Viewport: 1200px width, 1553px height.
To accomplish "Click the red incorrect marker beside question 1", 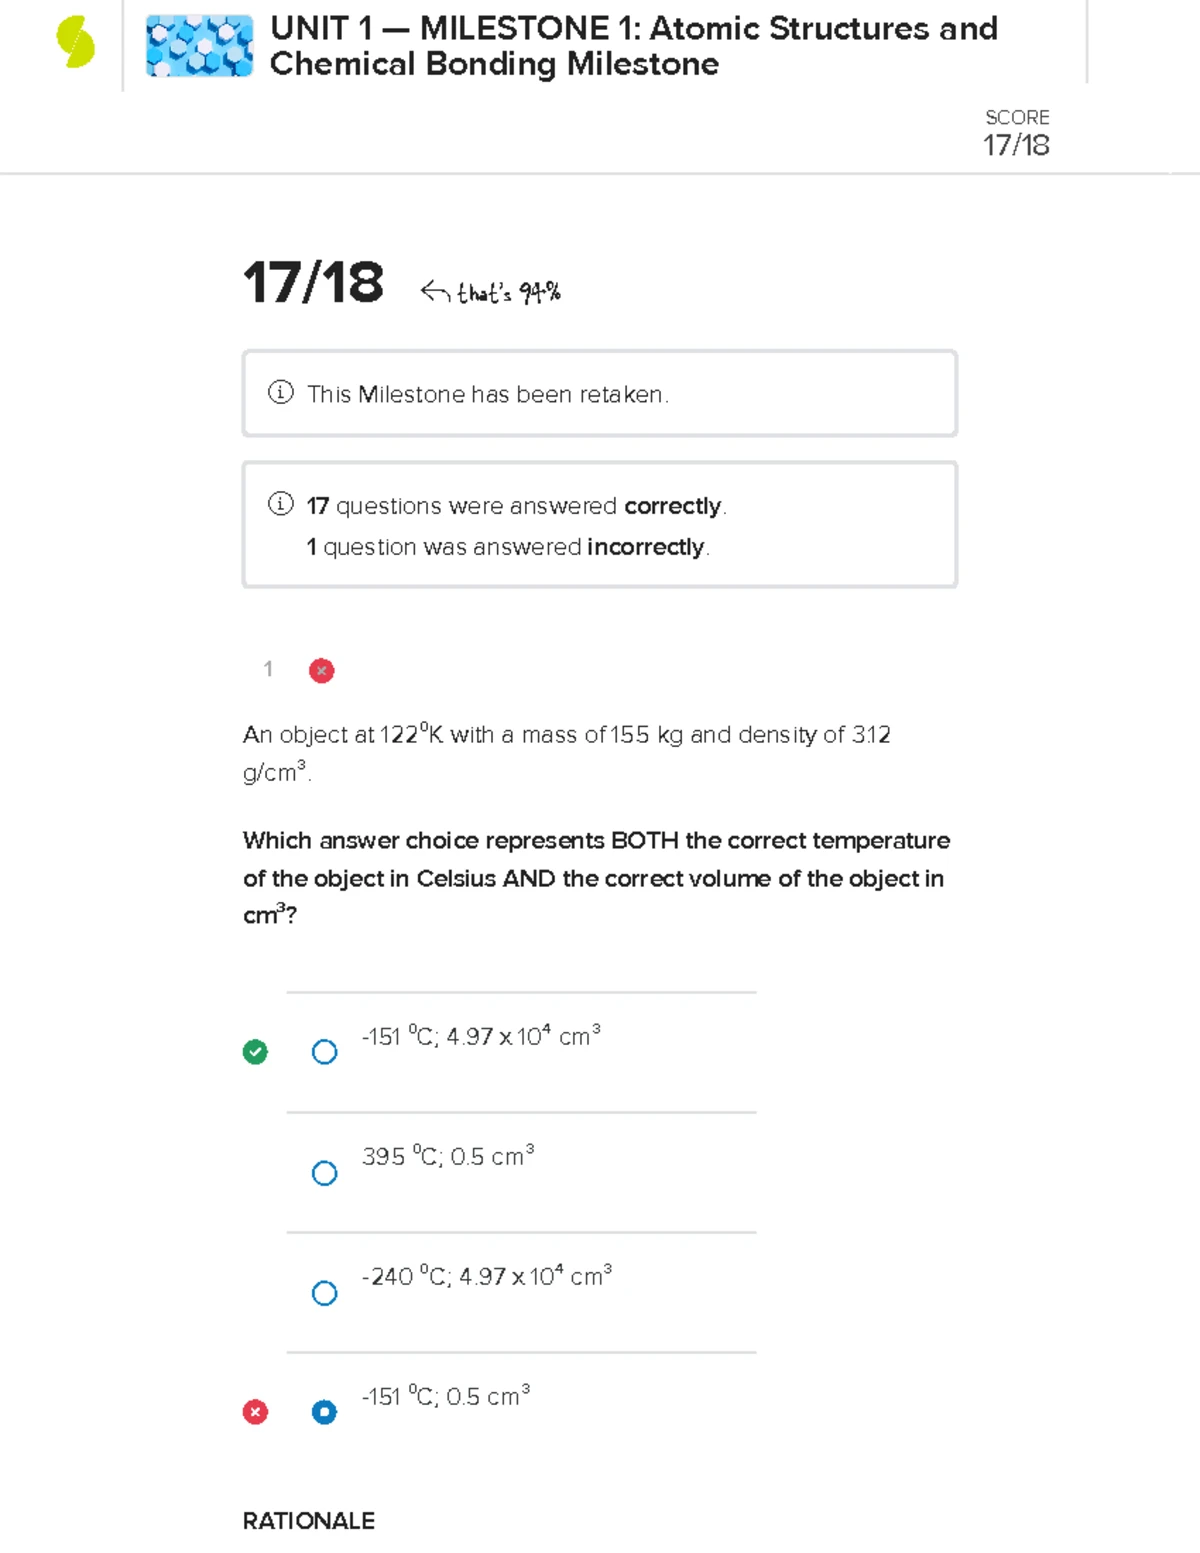I will 321,670.
